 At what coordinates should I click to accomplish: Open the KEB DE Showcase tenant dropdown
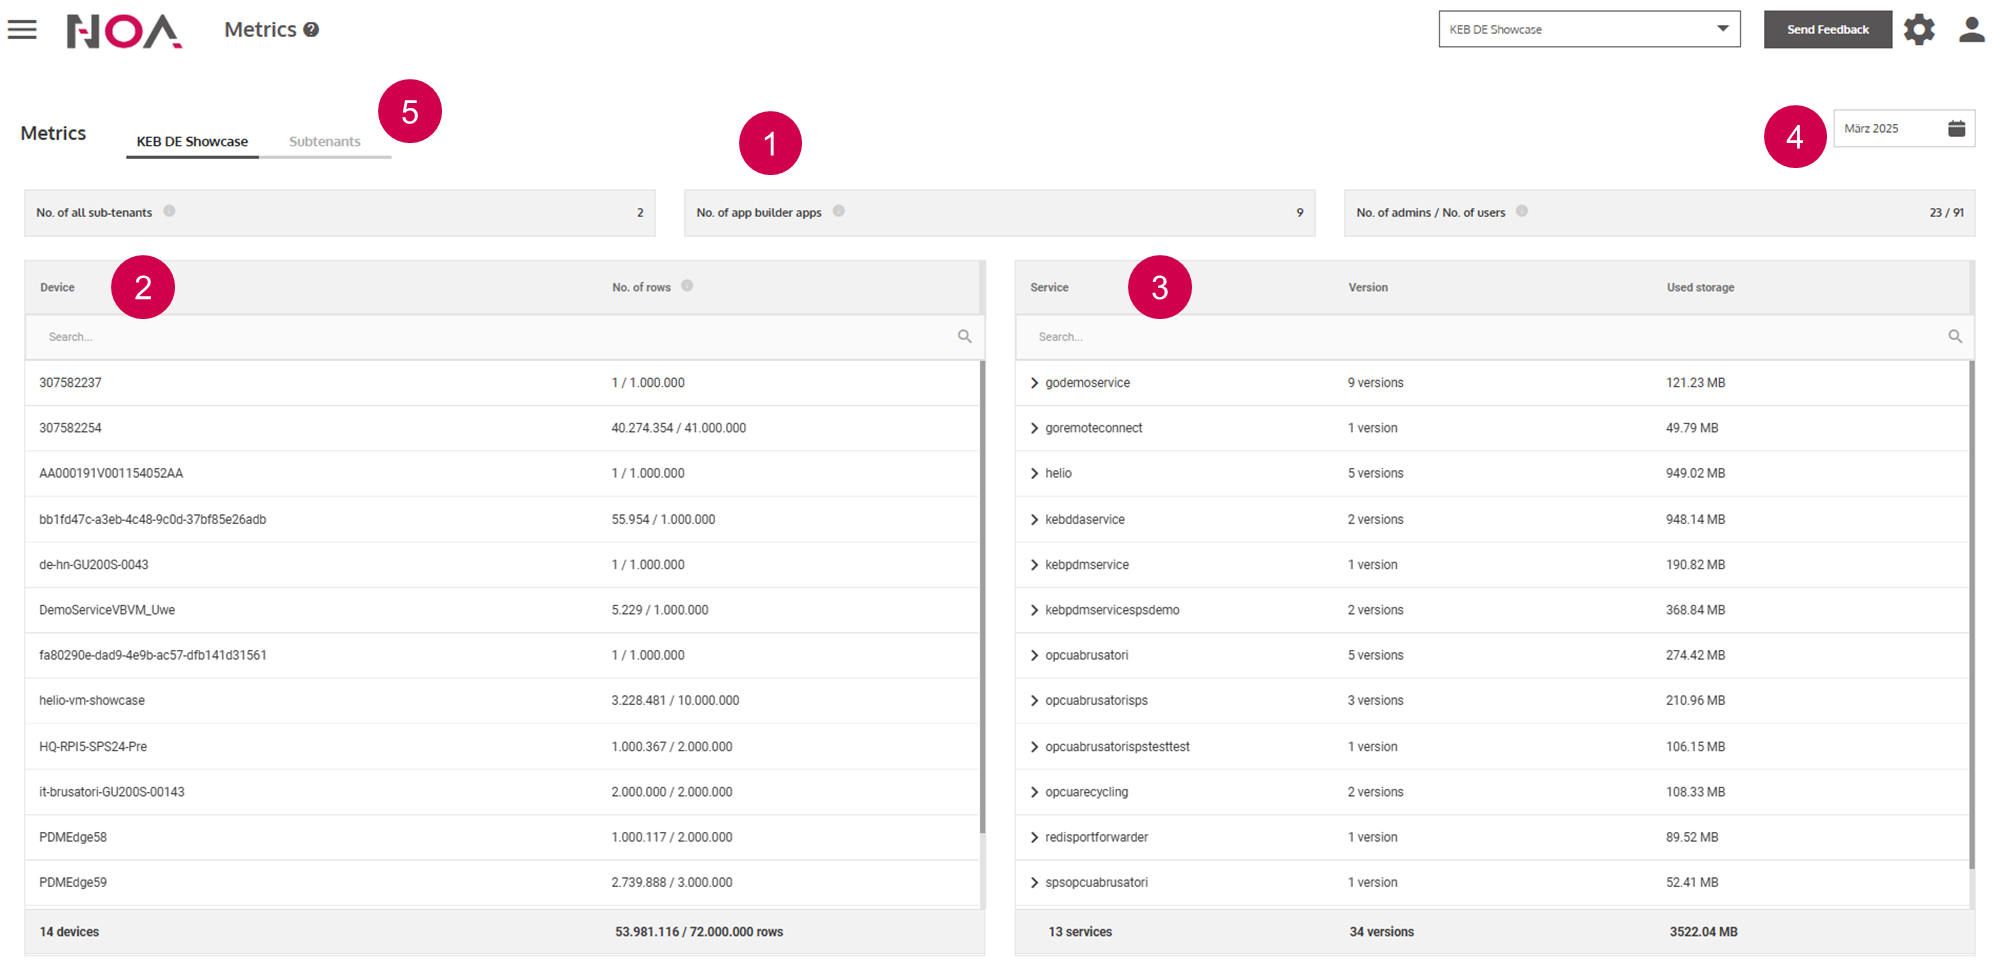pyautogui.click(x=1588, y=29)
